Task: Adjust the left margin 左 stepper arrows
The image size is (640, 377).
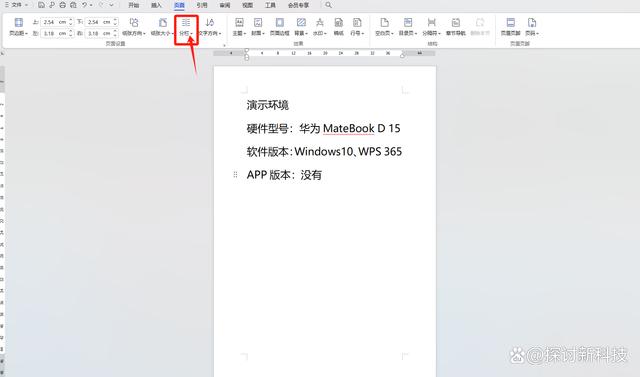Action: 71,33
